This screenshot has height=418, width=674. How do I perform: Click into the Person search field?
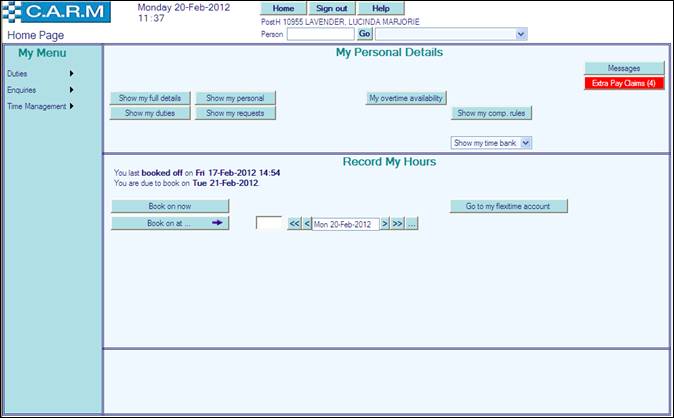coord(320,34)
